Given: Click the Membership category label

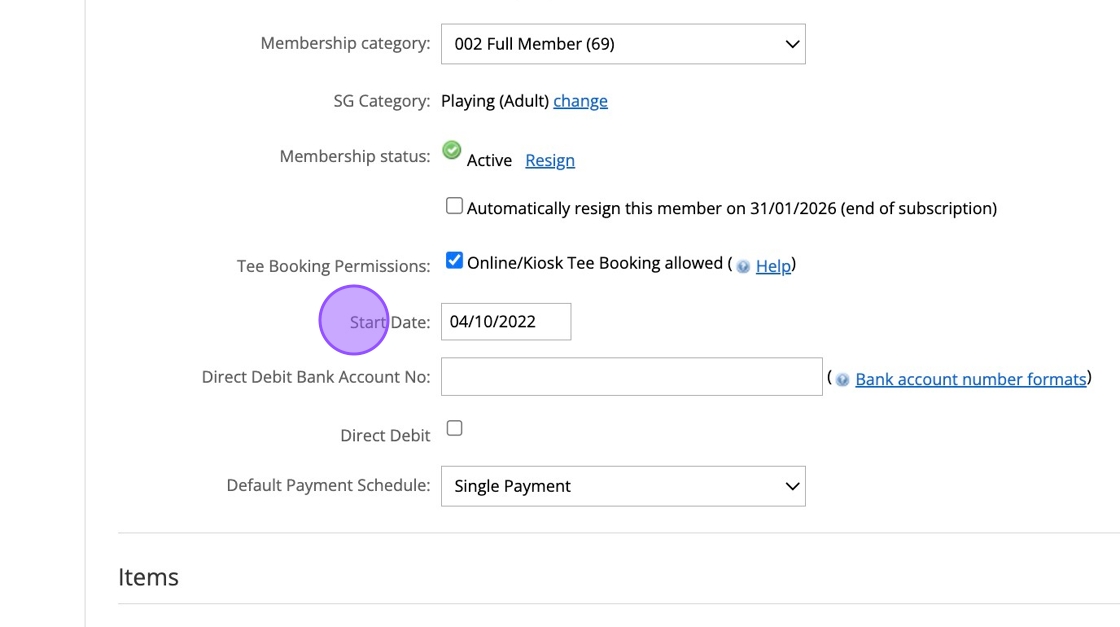Looking at the screenshot, I should click(x=345, y=44).
